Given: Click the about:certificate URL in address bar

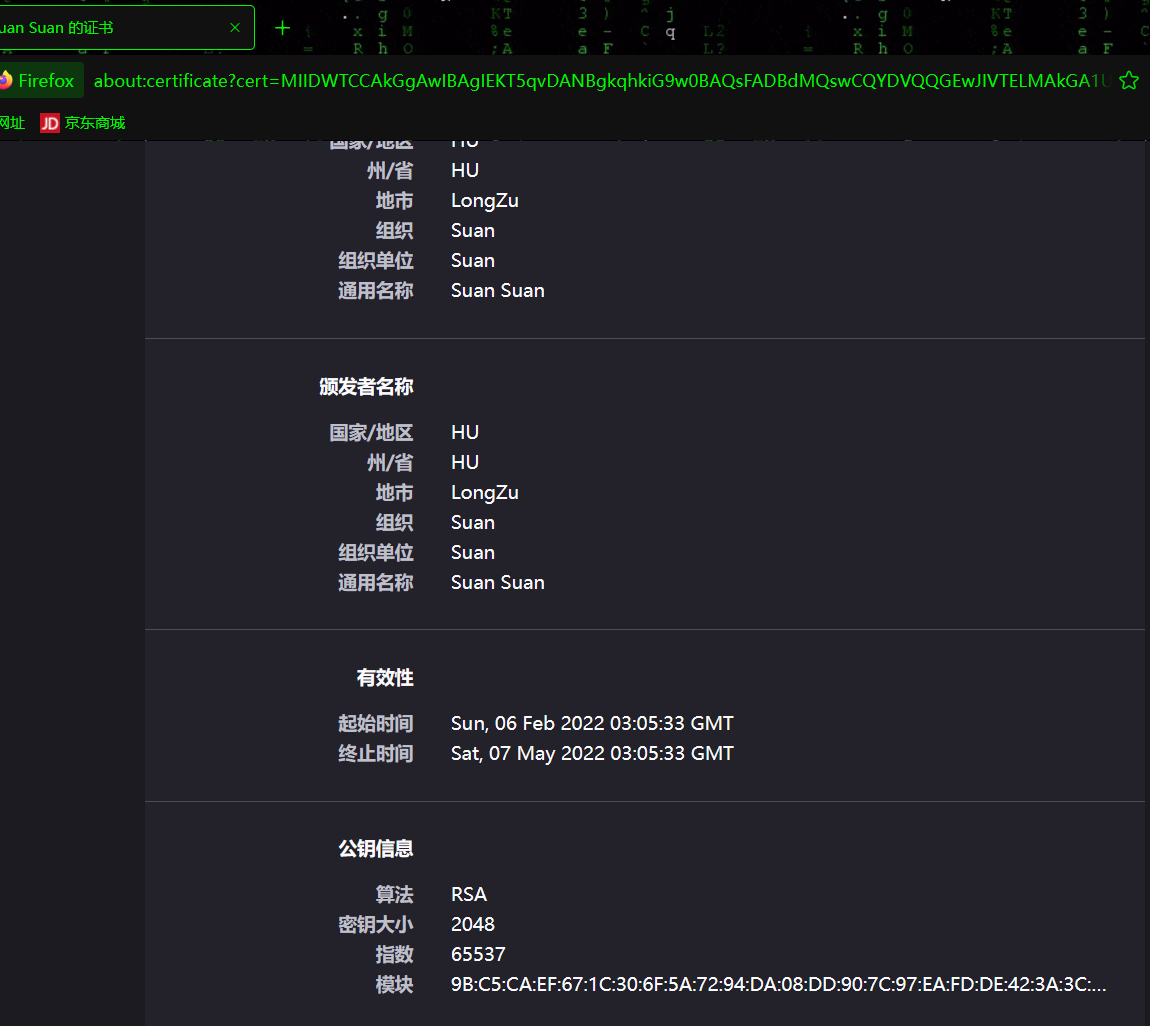Looking at the screenshot, I should (600, 81).
